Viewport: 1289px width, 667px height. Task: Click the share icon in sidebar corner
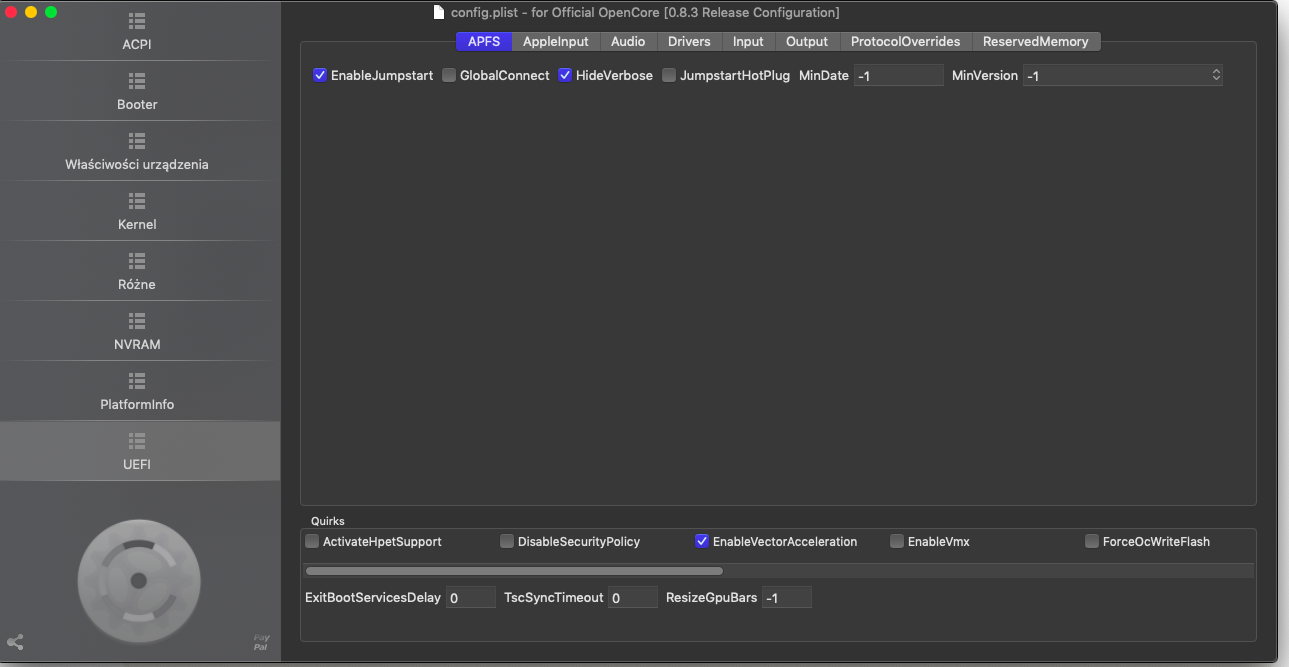click(x=15, y=642)
